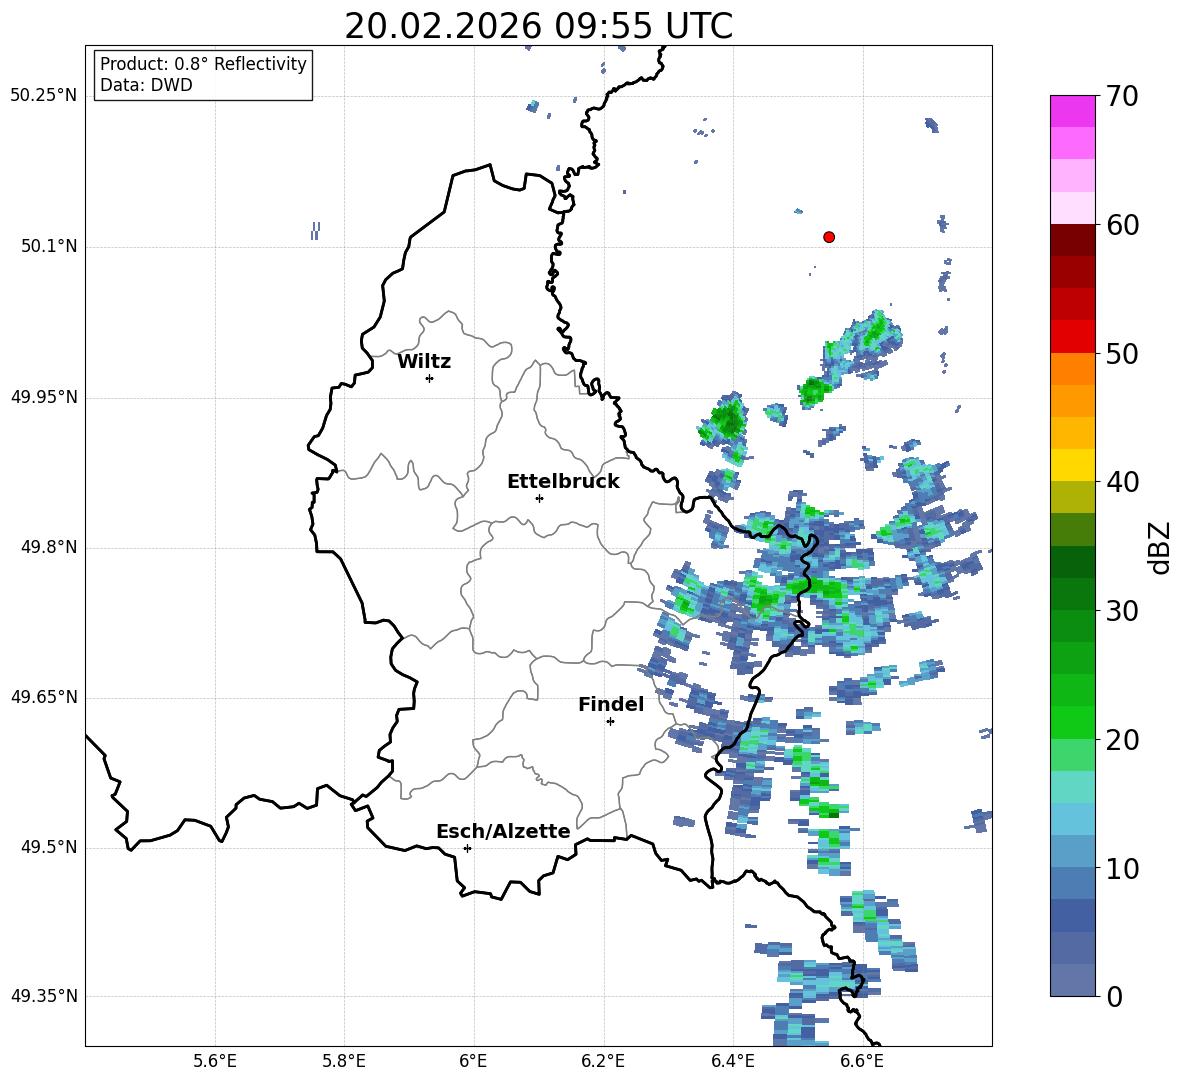
Task: Click the longitude label 6.4°E
Action: pos(732,1062)
